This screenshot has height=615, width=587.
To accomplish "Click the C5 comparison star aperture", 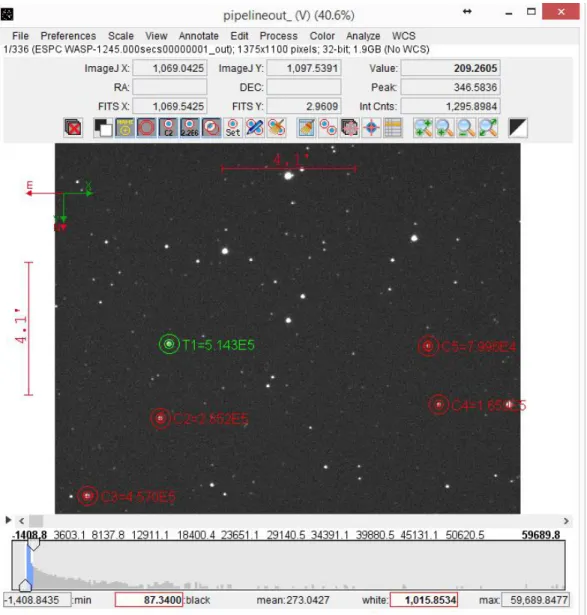I will click(x=428, y=346).
